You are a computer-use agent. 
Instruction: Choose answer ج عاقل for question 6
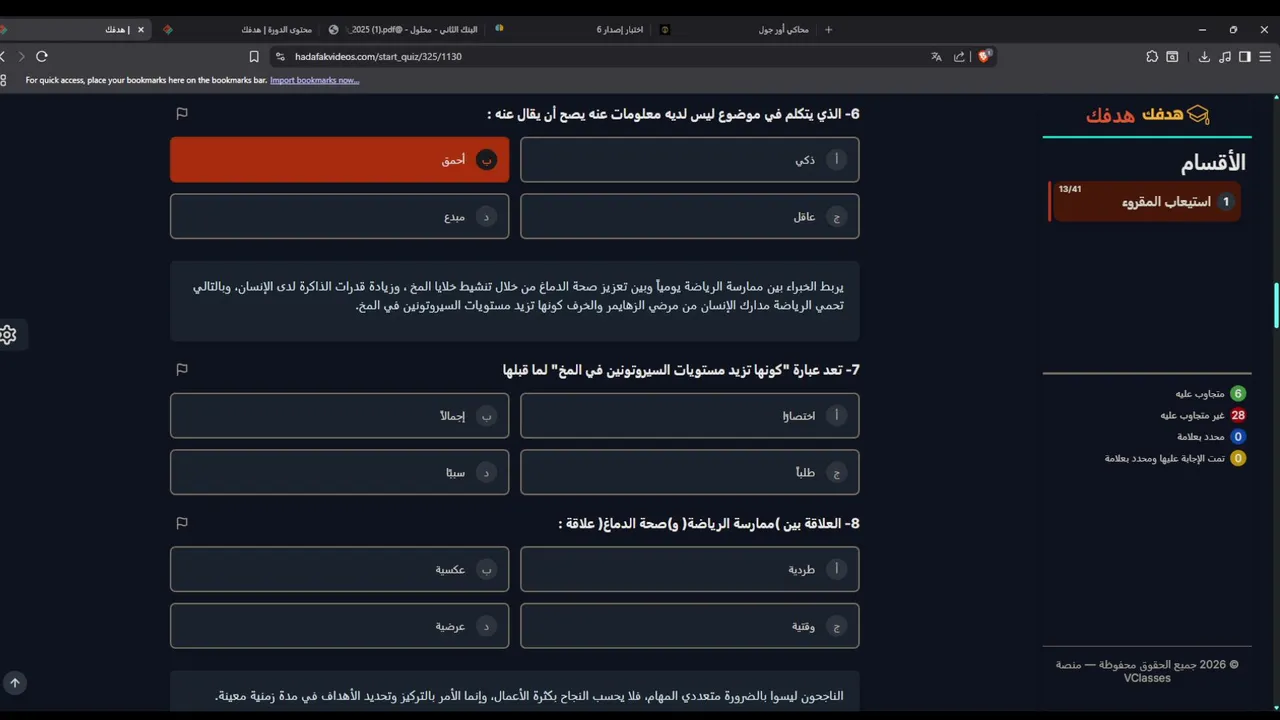pos(689,216)
